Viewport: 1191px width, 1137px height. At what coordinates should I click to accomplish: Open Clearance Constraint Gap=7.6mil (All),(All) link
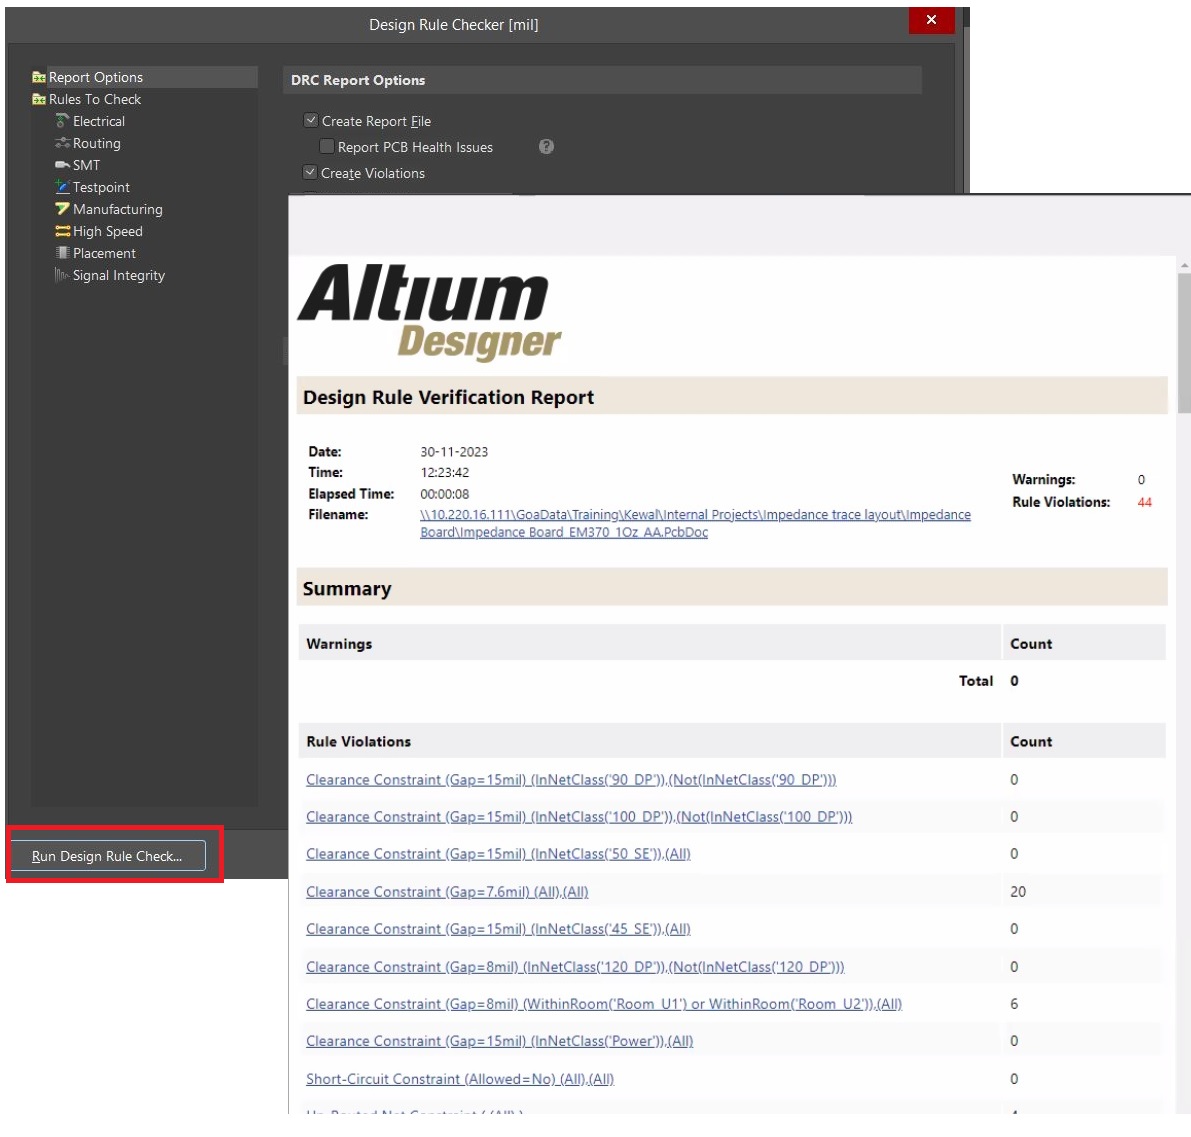(447, 892)
